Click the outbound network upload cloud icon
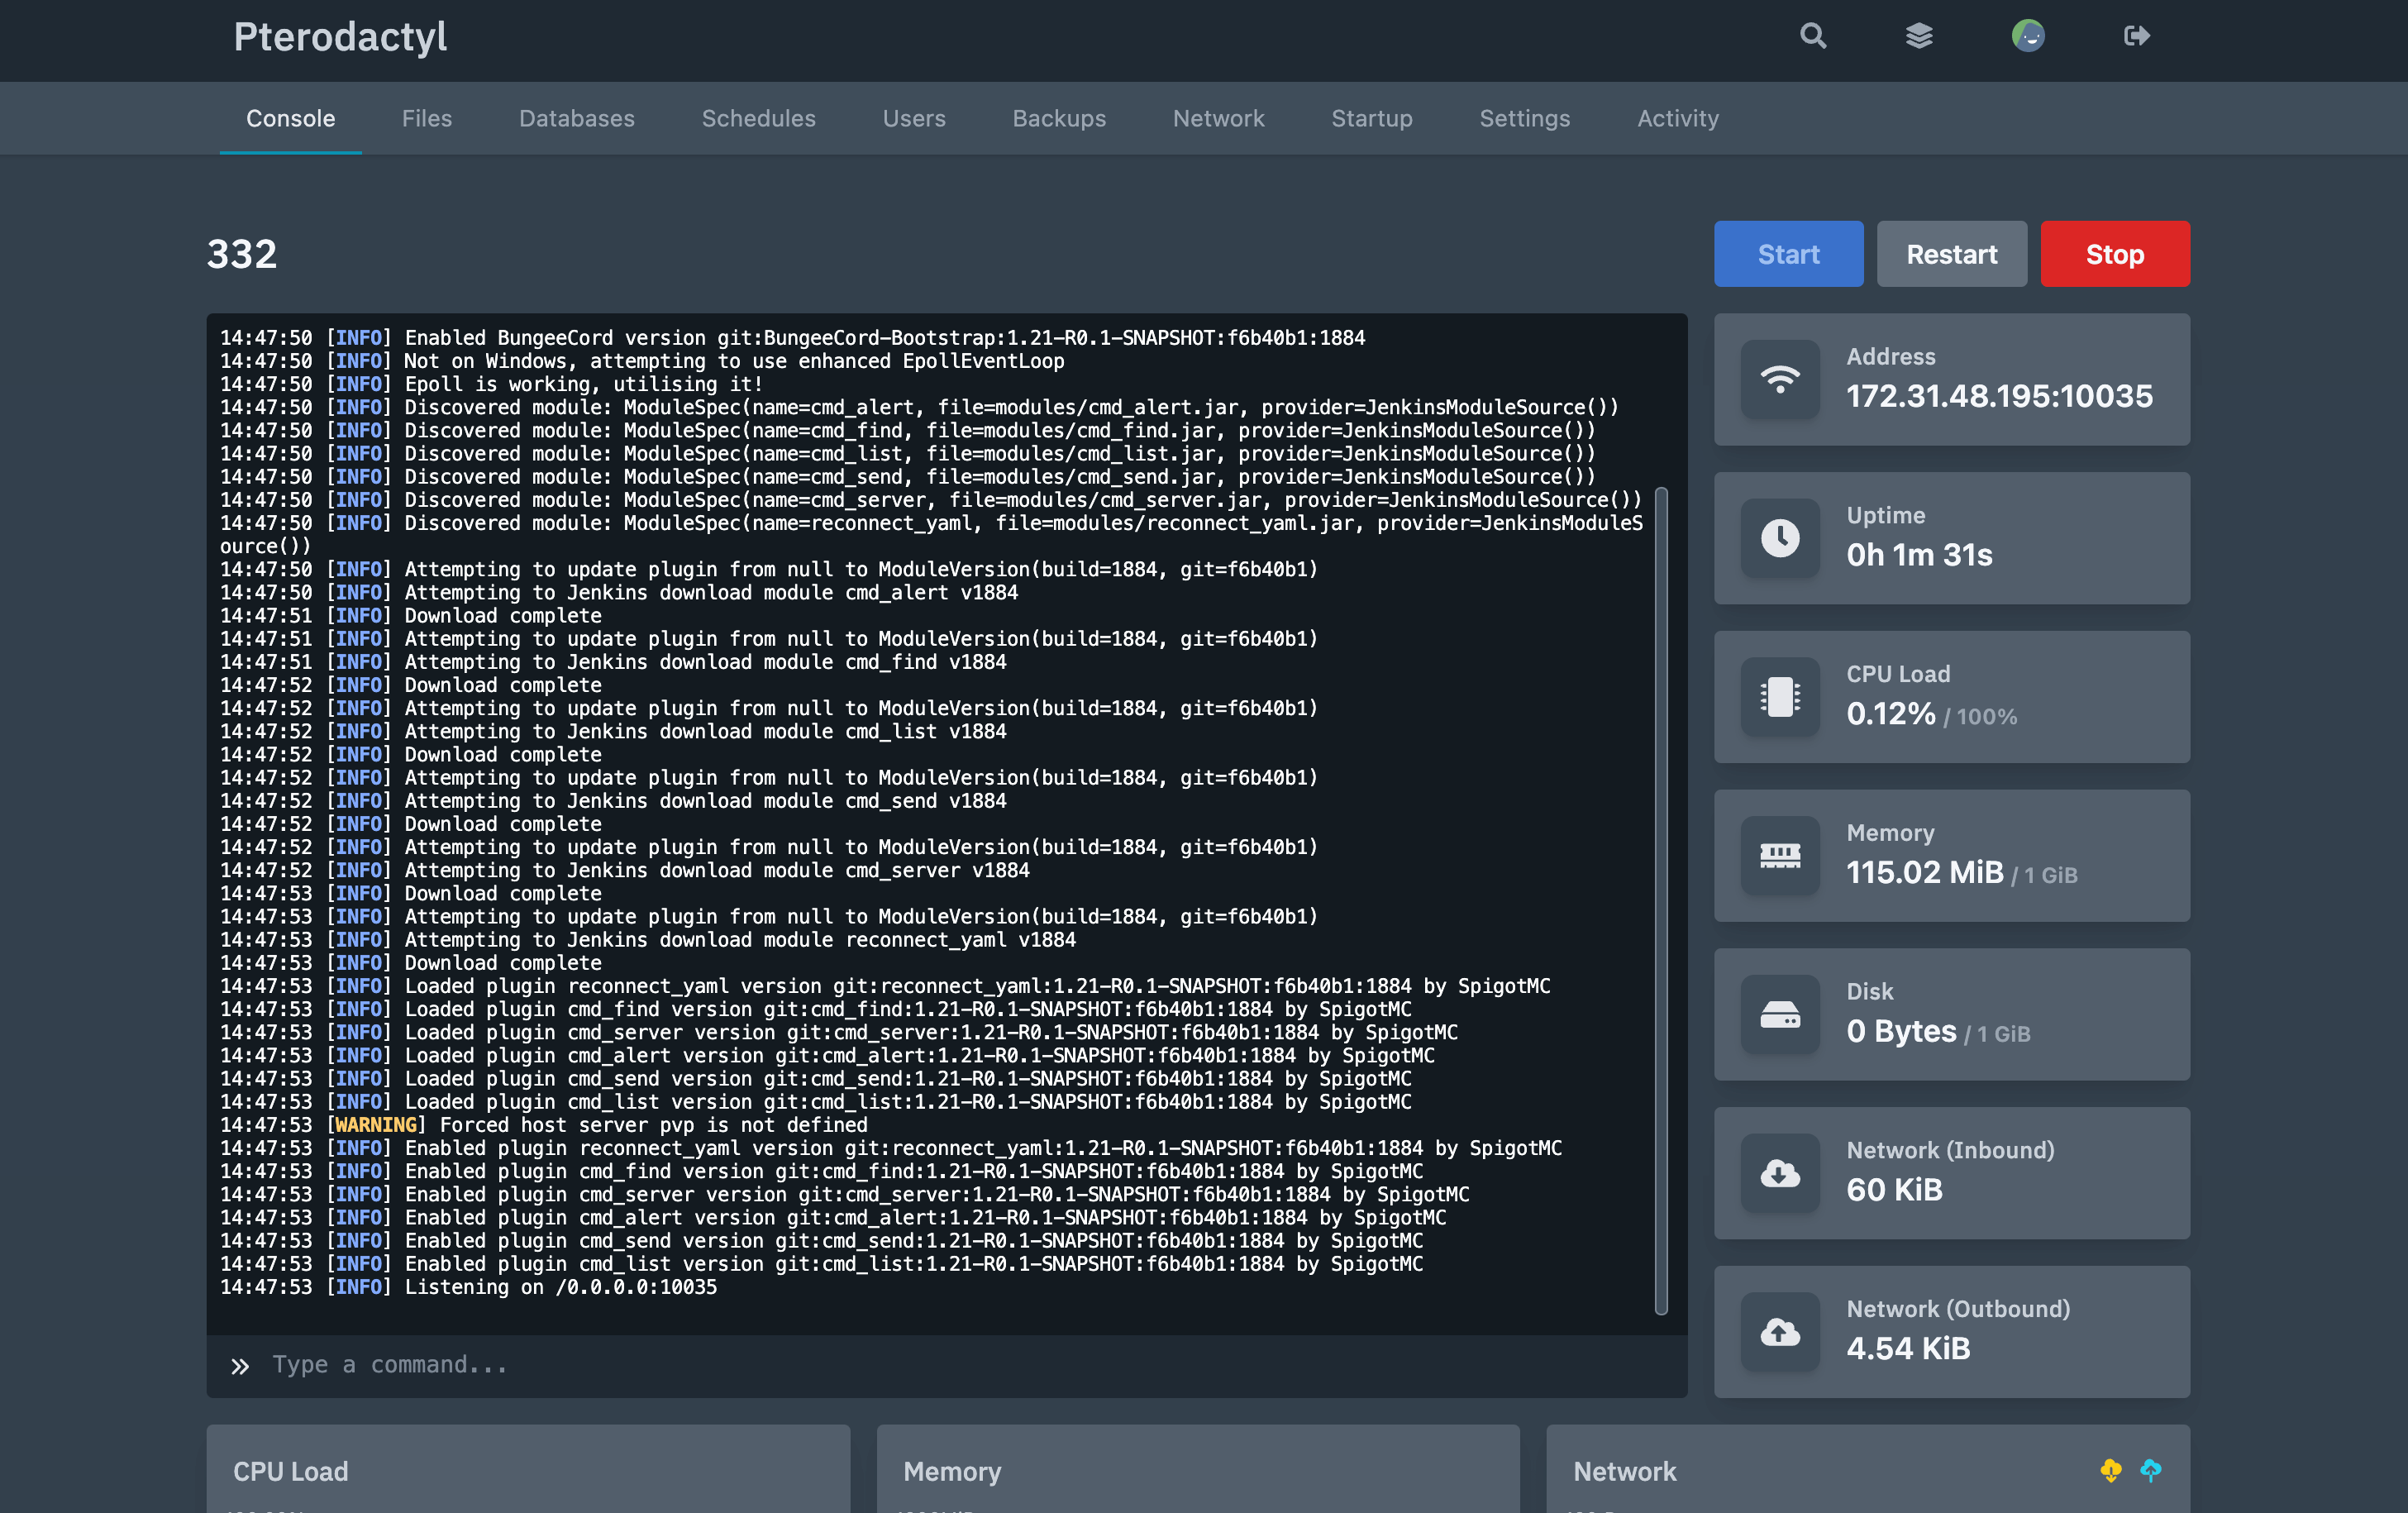This screenshot has width=2408, height=1513. pos(1780,1332)
